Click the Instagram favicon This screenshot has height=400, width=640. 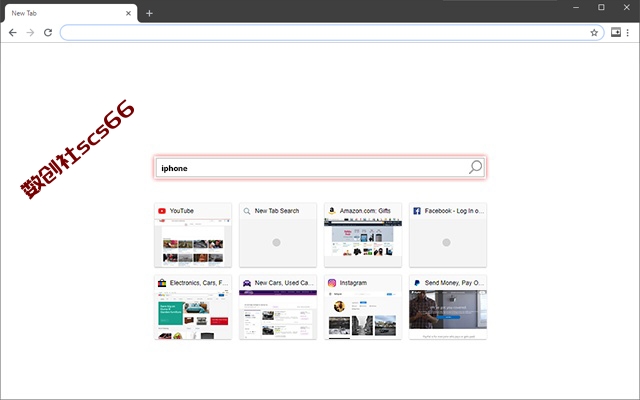tap(332, 283)
